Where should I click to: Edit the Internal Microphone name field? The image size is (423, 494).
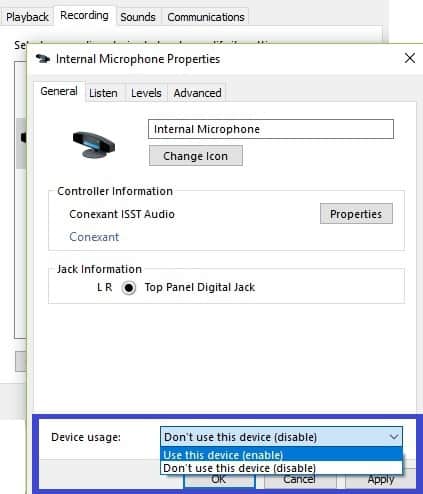271,129
